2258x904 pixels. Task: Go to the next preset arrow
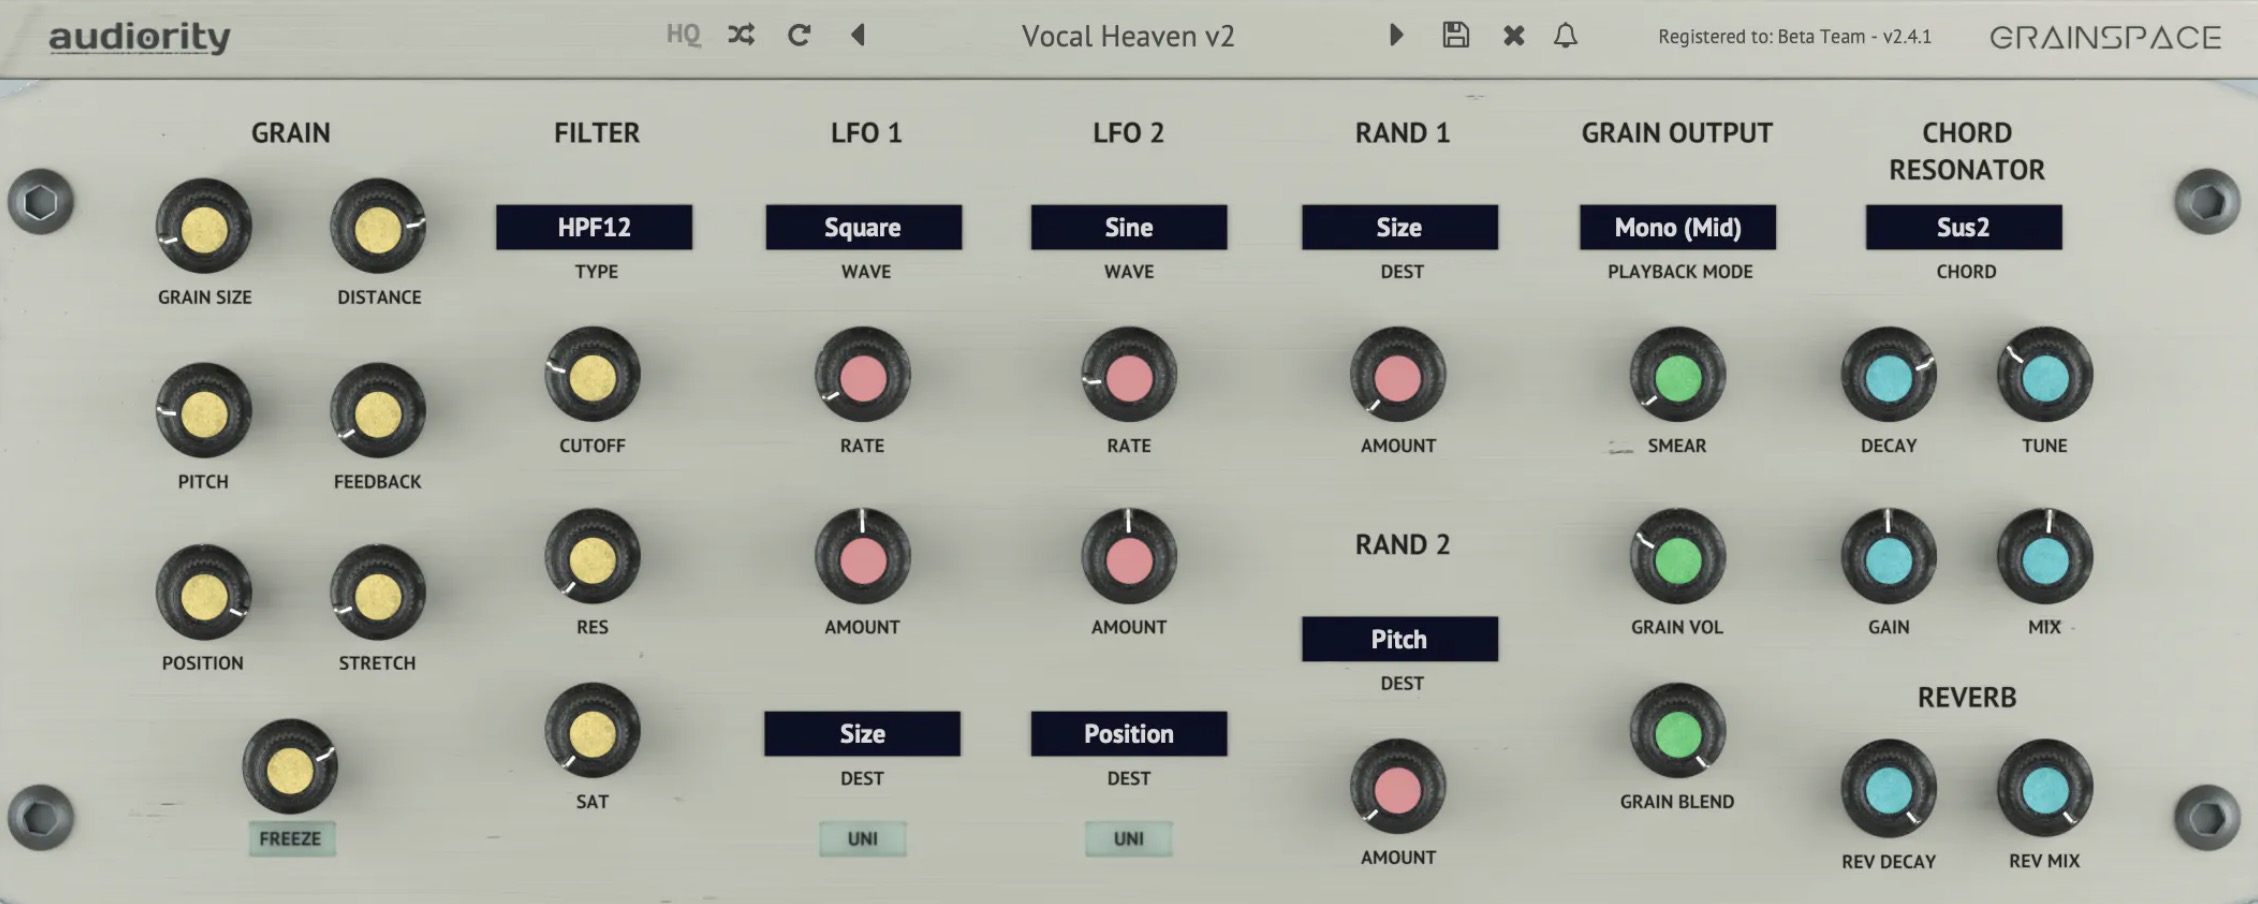click(1396, 35)
